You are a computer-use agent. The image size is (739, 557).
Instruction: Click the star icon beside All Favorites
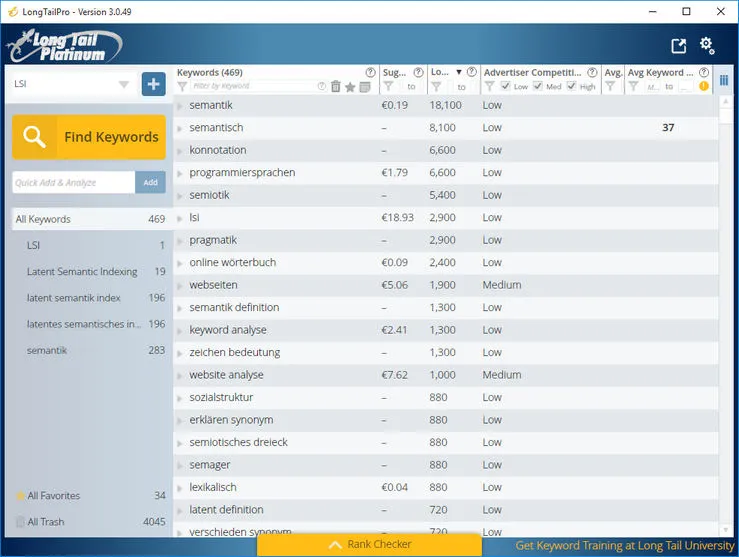tap(20, 496)
